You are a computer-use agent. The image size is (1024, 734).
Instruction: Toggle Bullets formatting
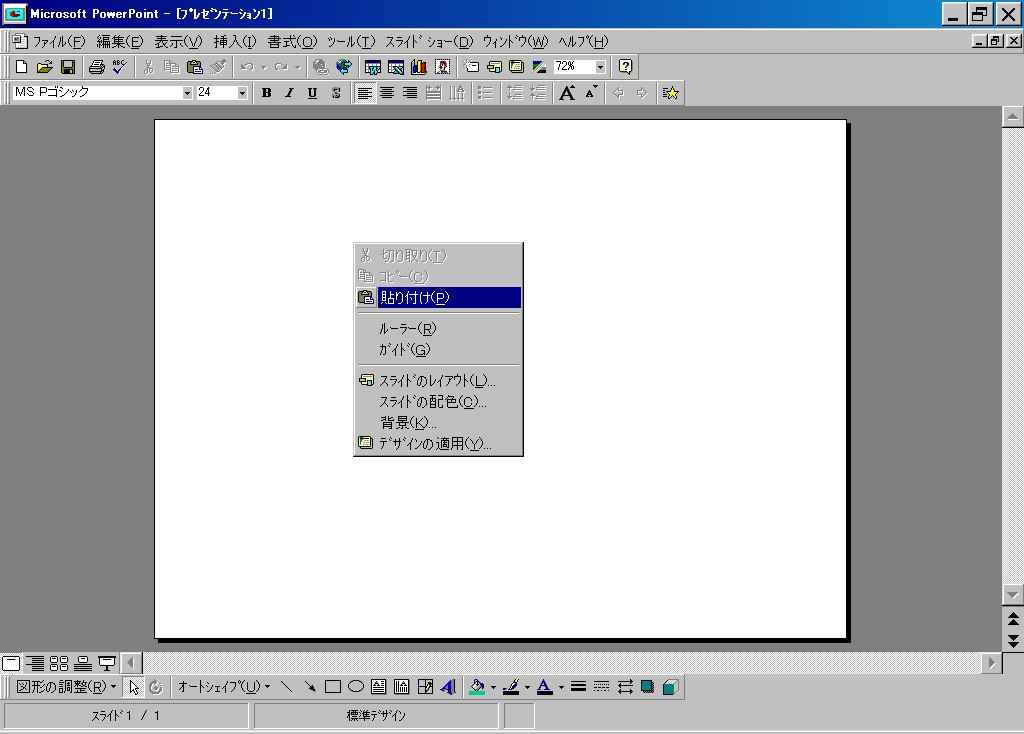coord(485,93)
